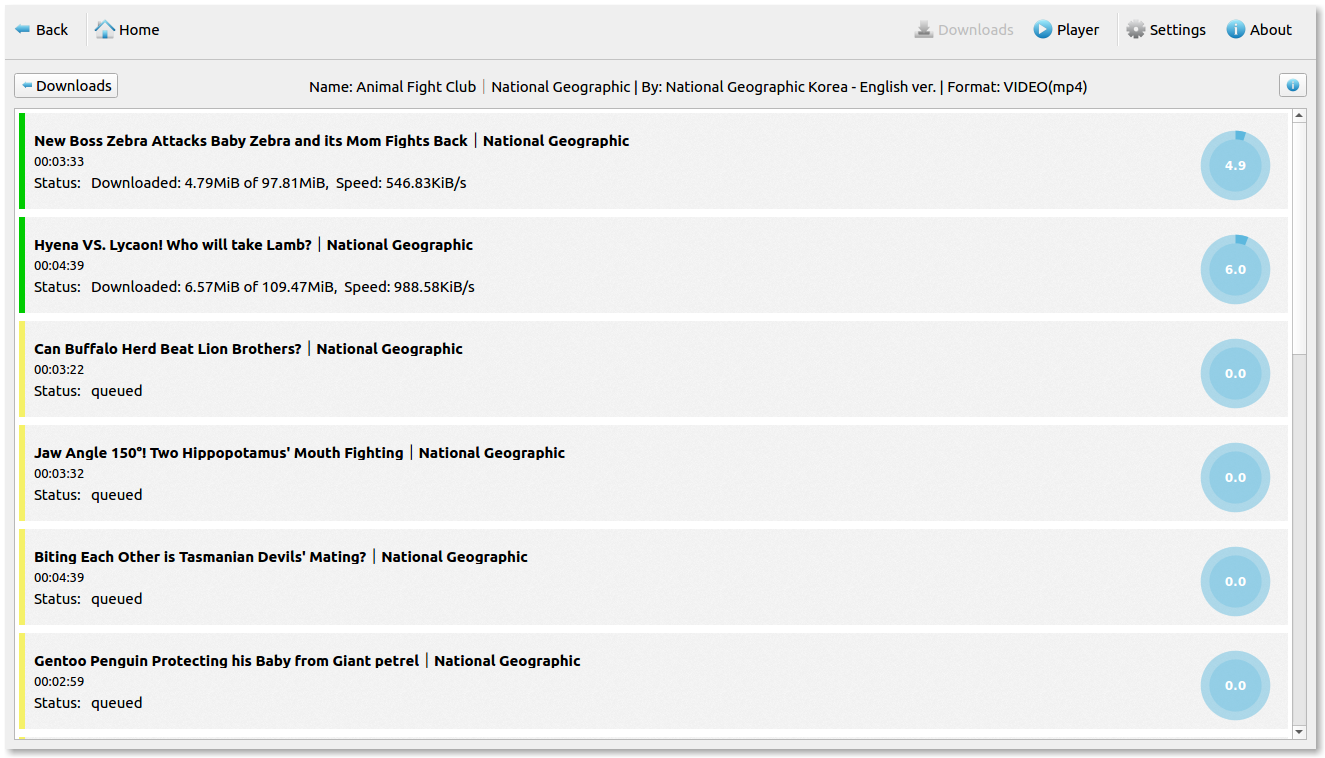Screen dimensions: 1325x758
Task: Click the scrollbar up arrow
Action: click(1299, 116)
